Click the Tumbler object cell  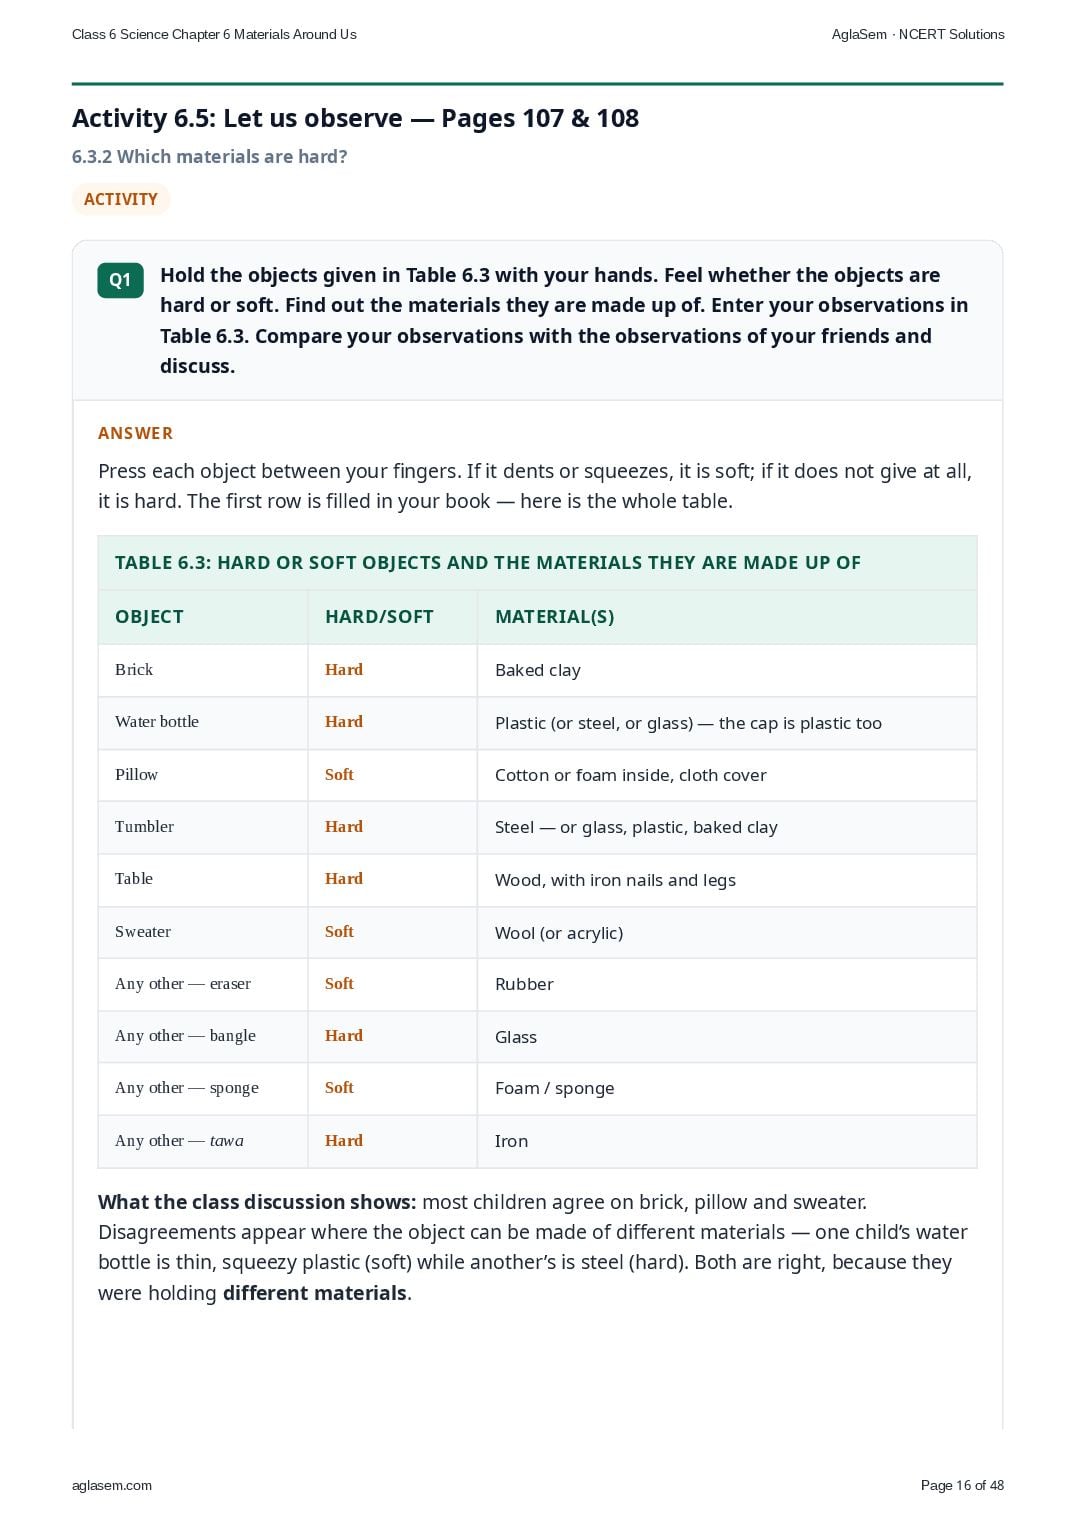coord(203,827)
